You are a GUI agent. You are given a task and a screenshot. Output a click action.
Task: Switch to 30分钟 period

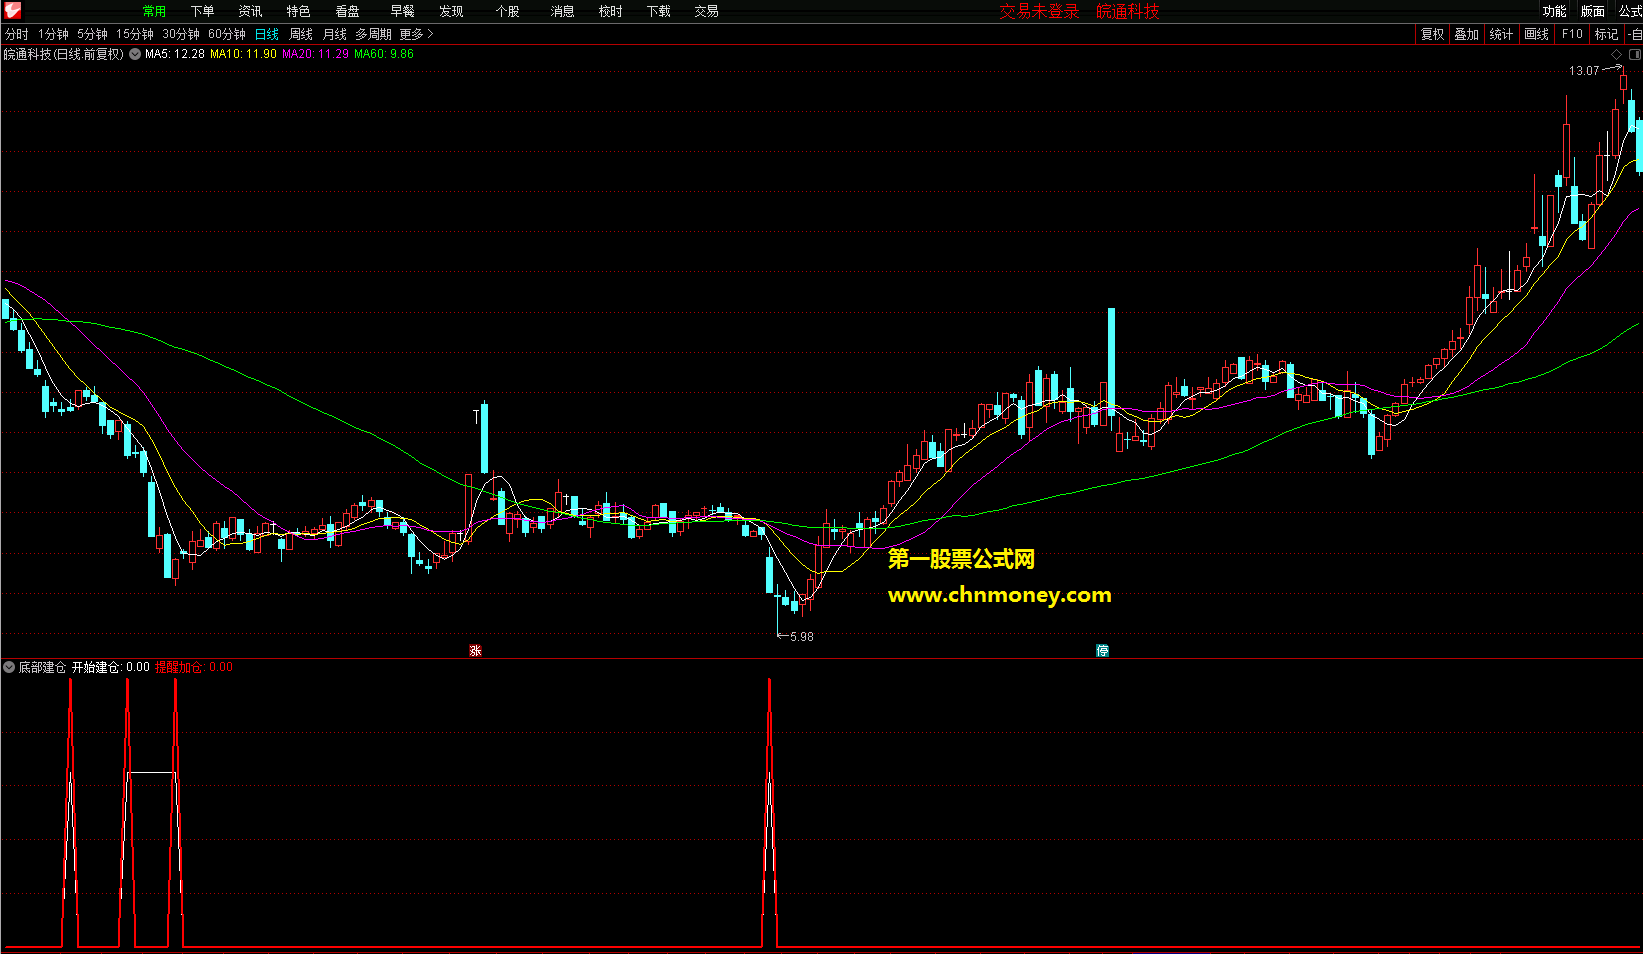point(181,34)
